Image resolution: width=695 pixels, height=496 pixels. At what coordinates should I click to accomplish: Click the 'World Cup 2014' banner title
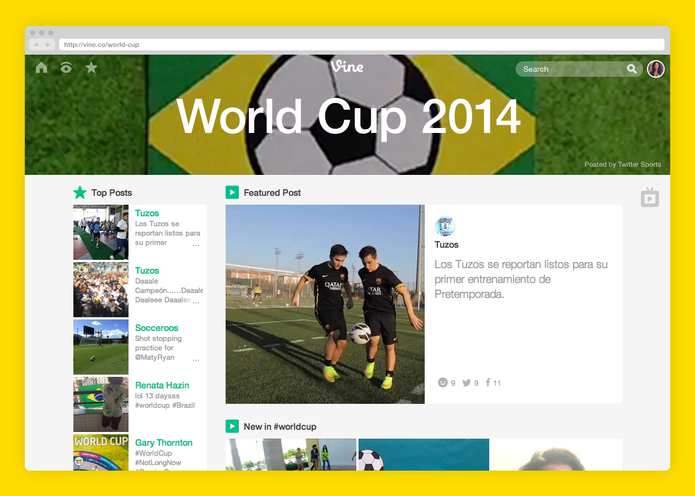[348, 117]
